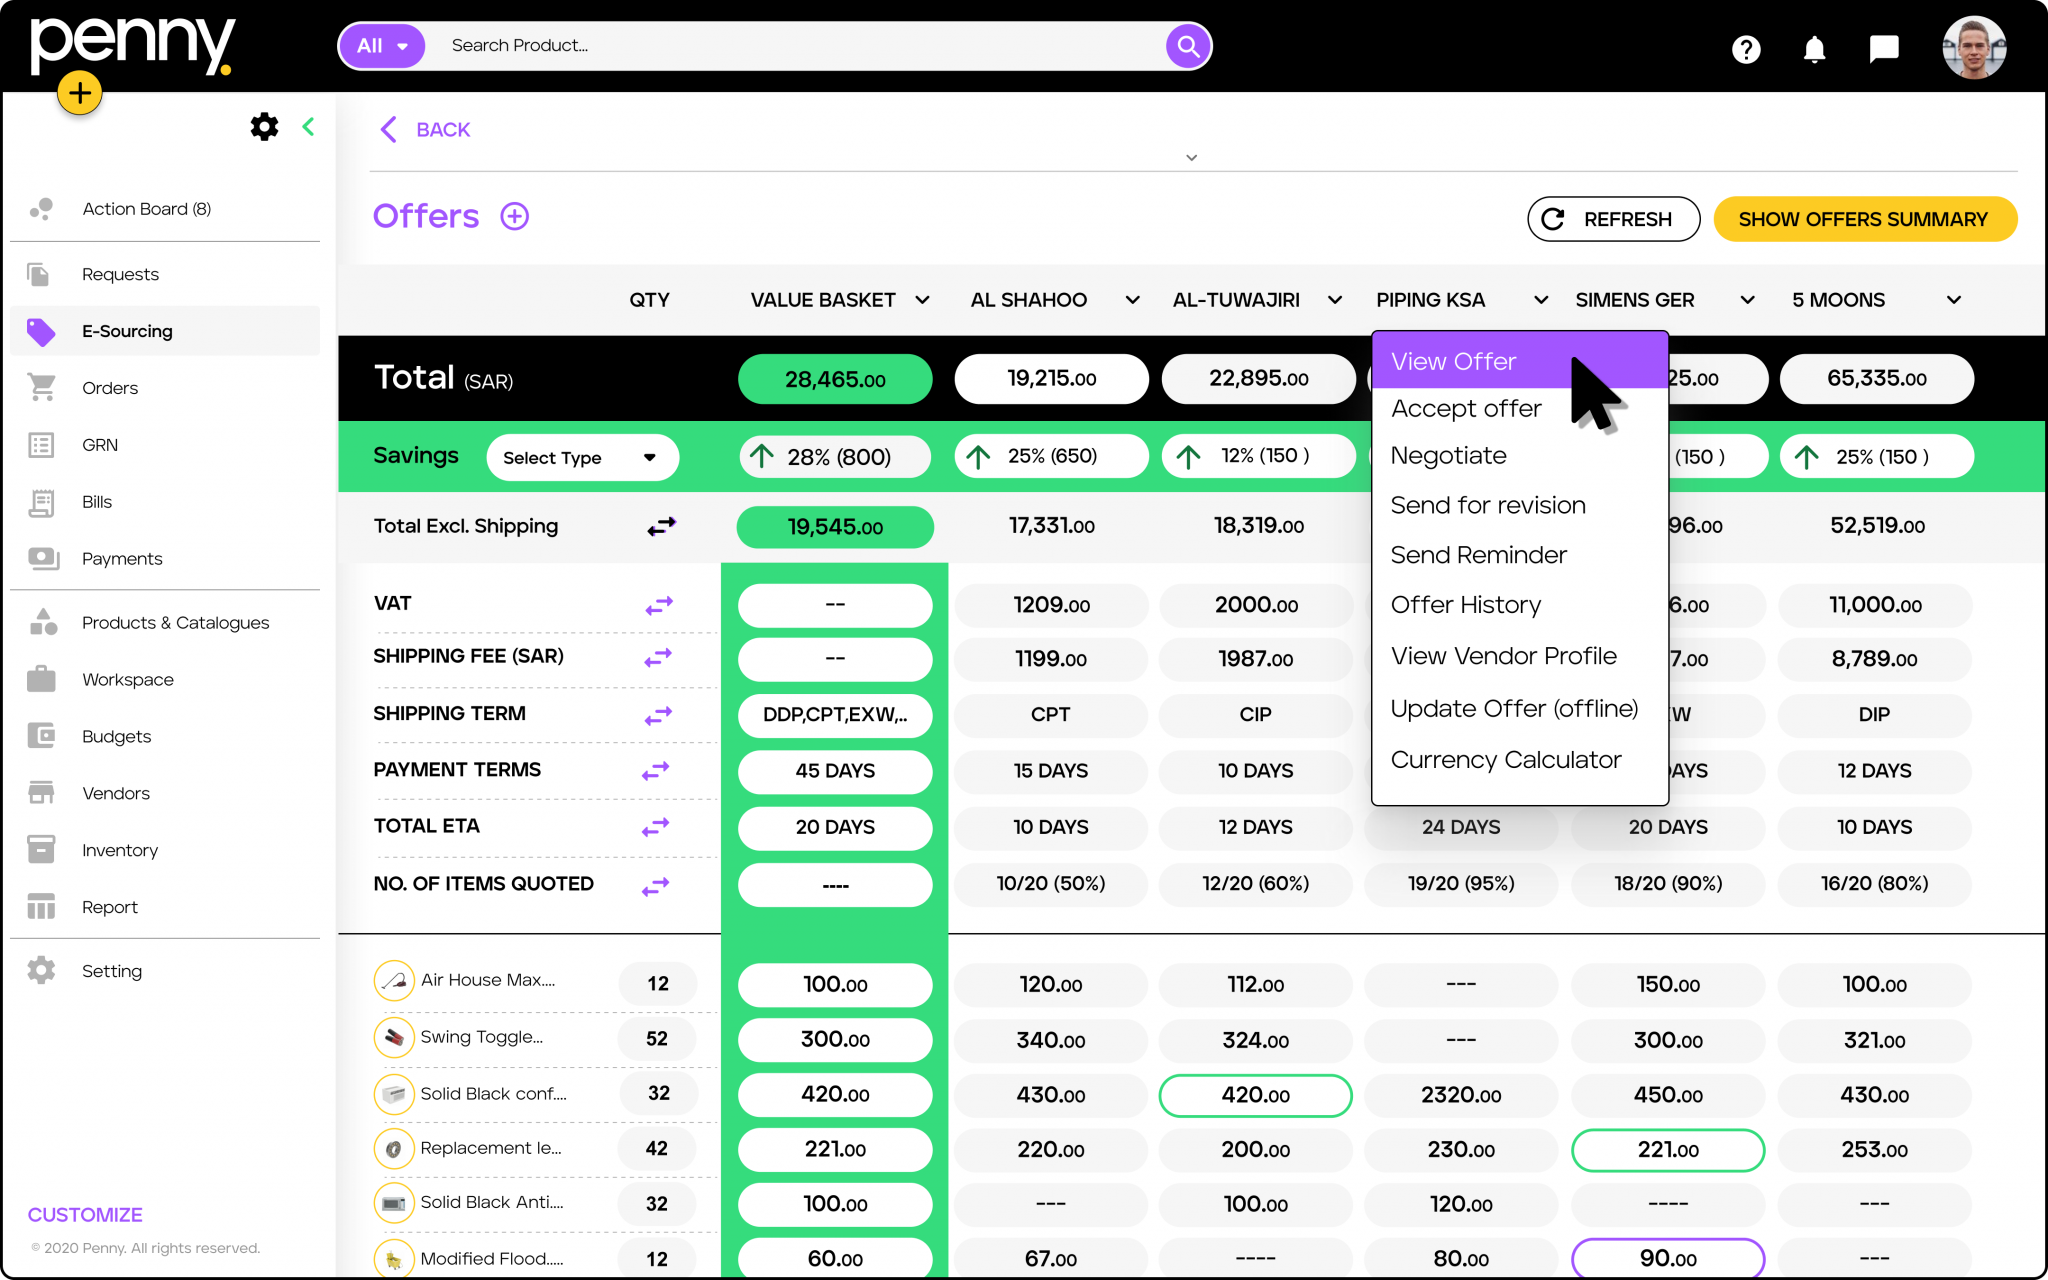Choose Offer History menu entry
The width and height of the screenshot is (2048, 1280).
1466,605
